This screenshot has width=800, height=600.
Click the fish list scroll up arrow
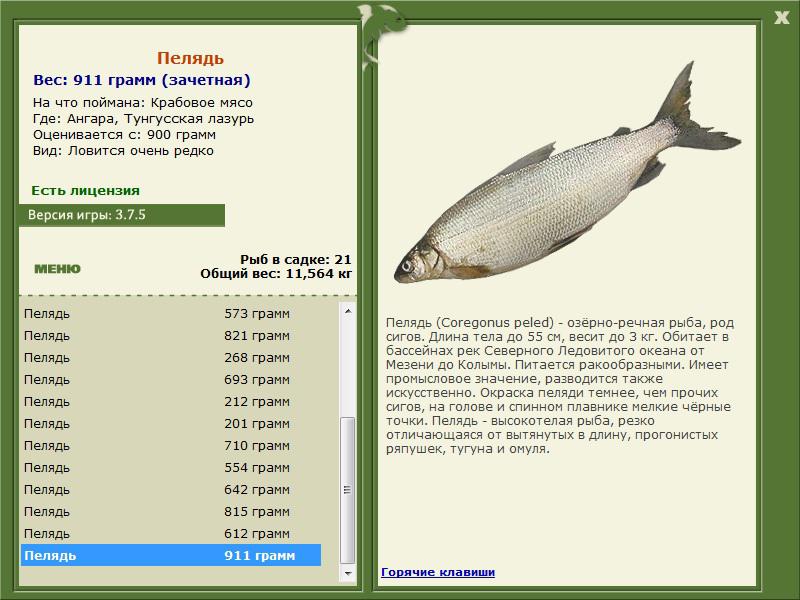pos(347,311)
